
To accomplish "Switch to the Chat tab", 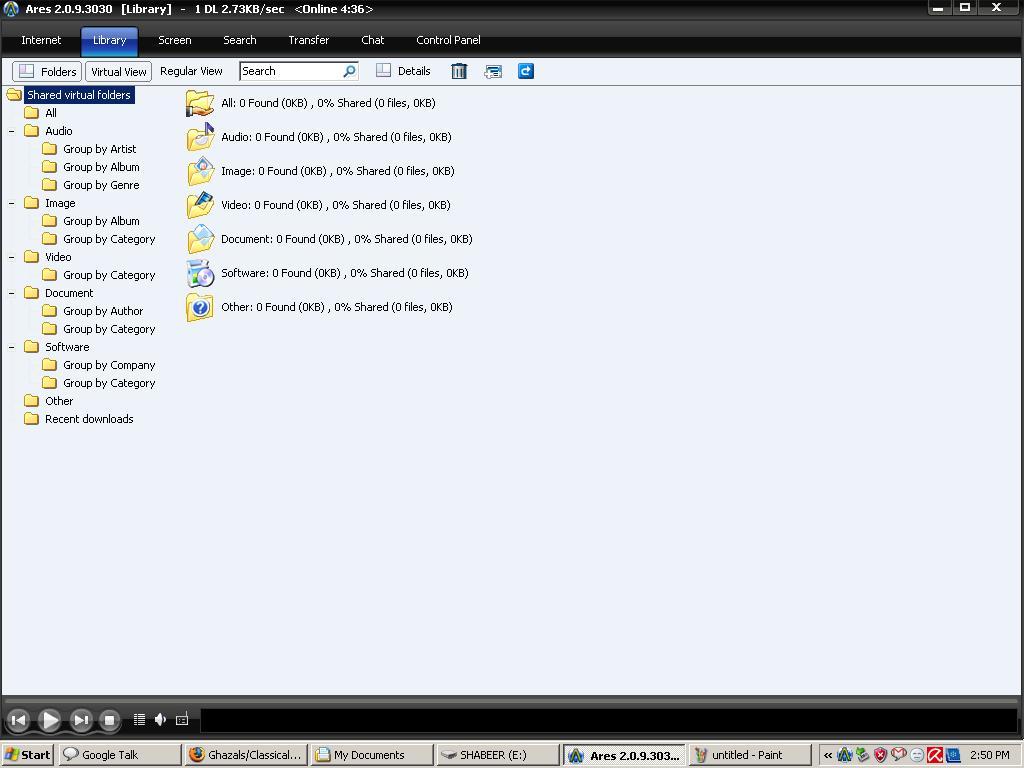I will click(372, 40).
